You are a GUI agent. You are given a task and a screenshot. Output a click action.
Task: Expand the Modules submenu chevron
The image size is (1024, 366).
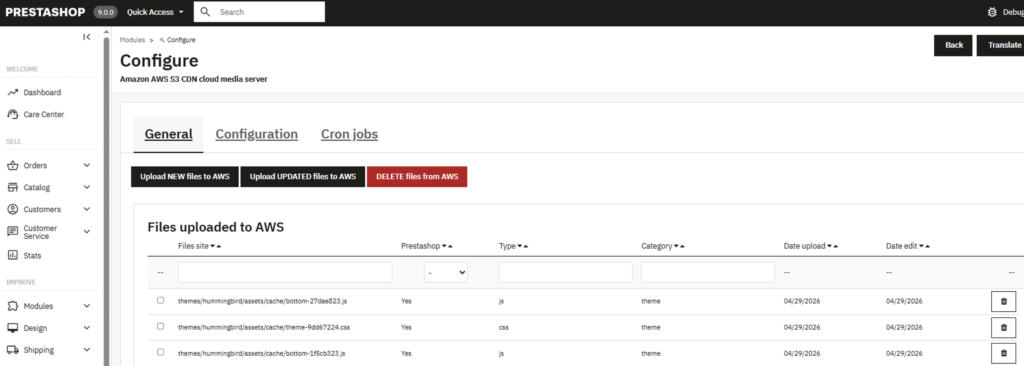(87, 306)
